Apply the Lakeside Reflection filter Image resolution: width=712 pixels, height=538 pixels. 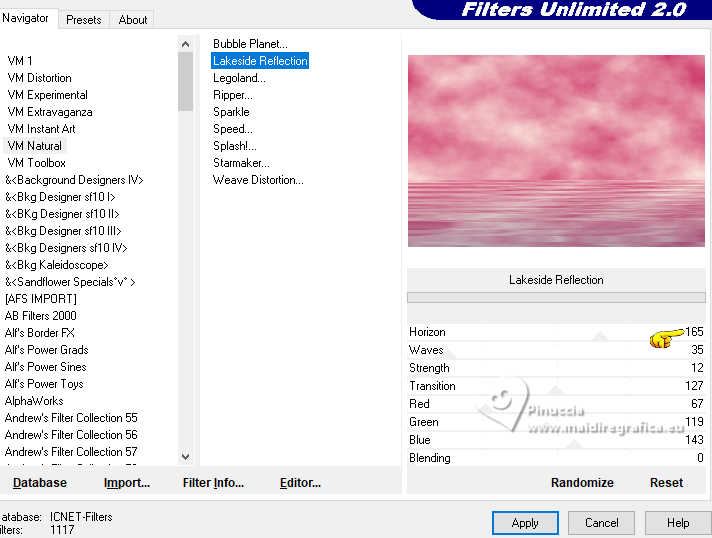pos(525,523)
